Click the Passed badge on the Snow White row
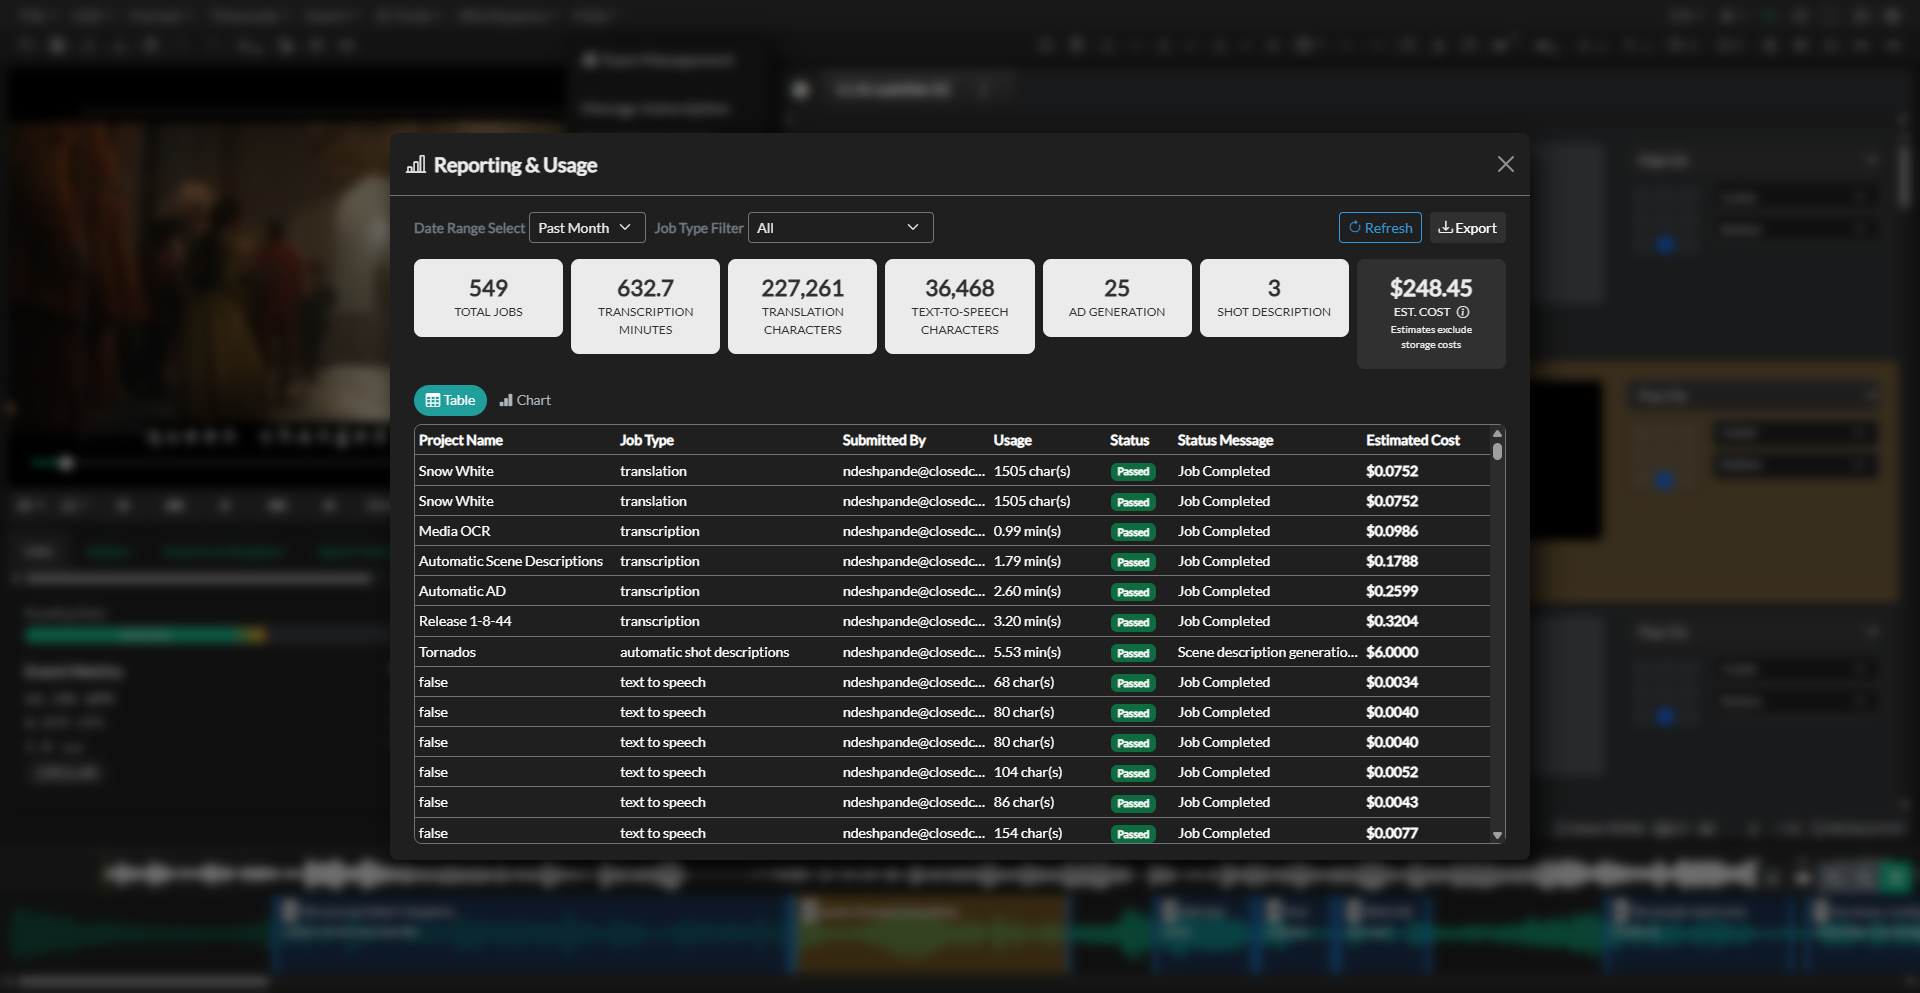This screenshot has height=993, width=1920. (1132, 471)
